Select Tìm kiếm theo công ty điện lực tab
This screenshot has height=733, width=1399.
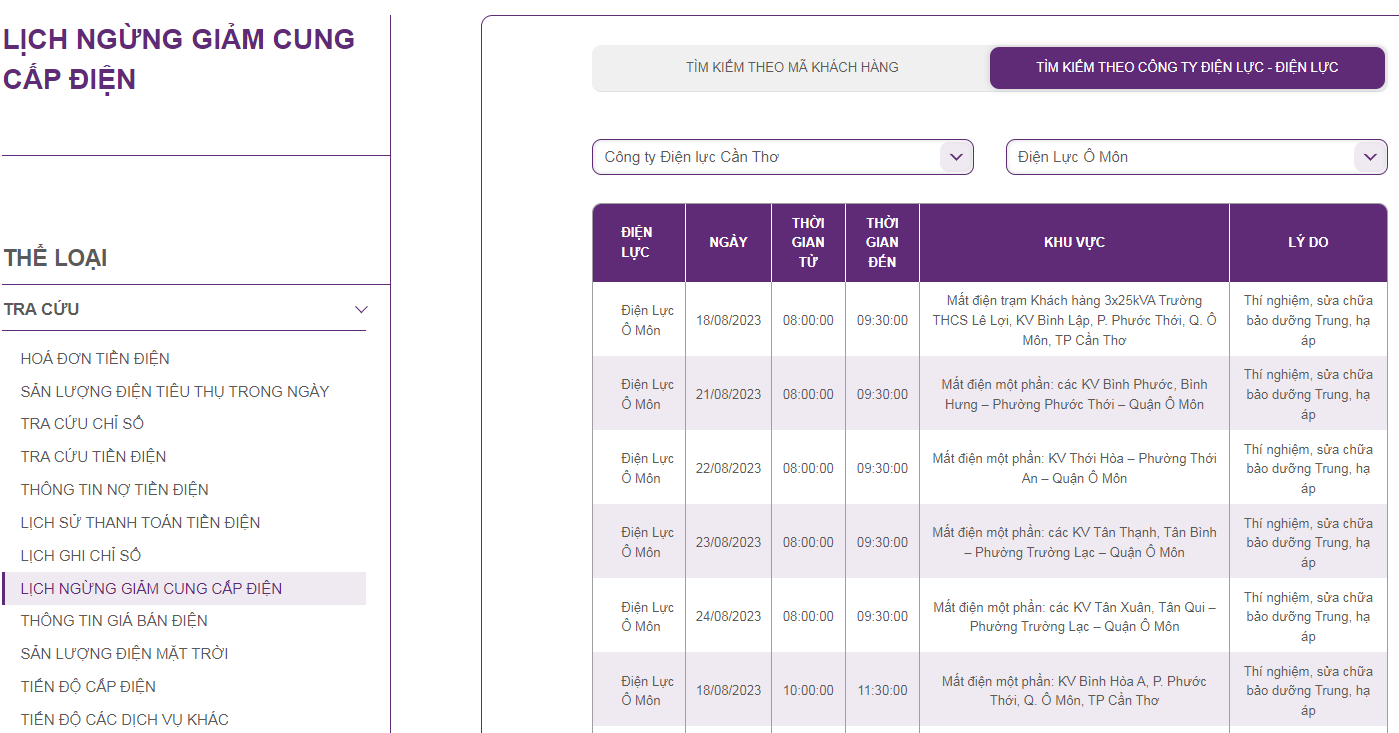(x=1187, y=68)
